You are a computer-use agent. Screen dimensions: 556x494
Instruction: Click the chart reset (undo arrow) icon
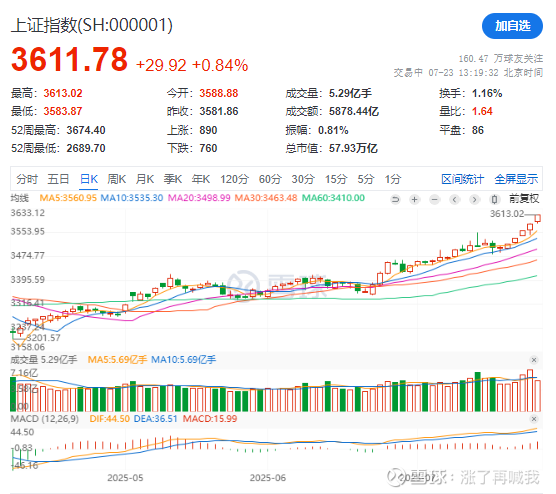pos(395,200)
